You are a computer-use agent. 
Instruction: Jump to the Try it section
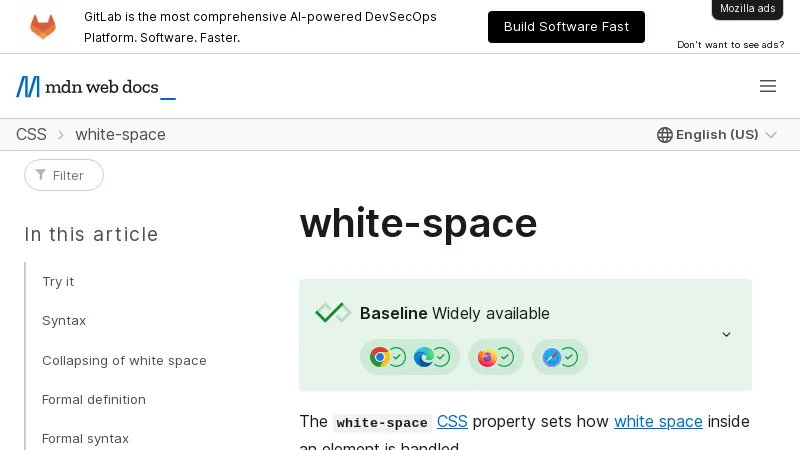coord(58,282)
